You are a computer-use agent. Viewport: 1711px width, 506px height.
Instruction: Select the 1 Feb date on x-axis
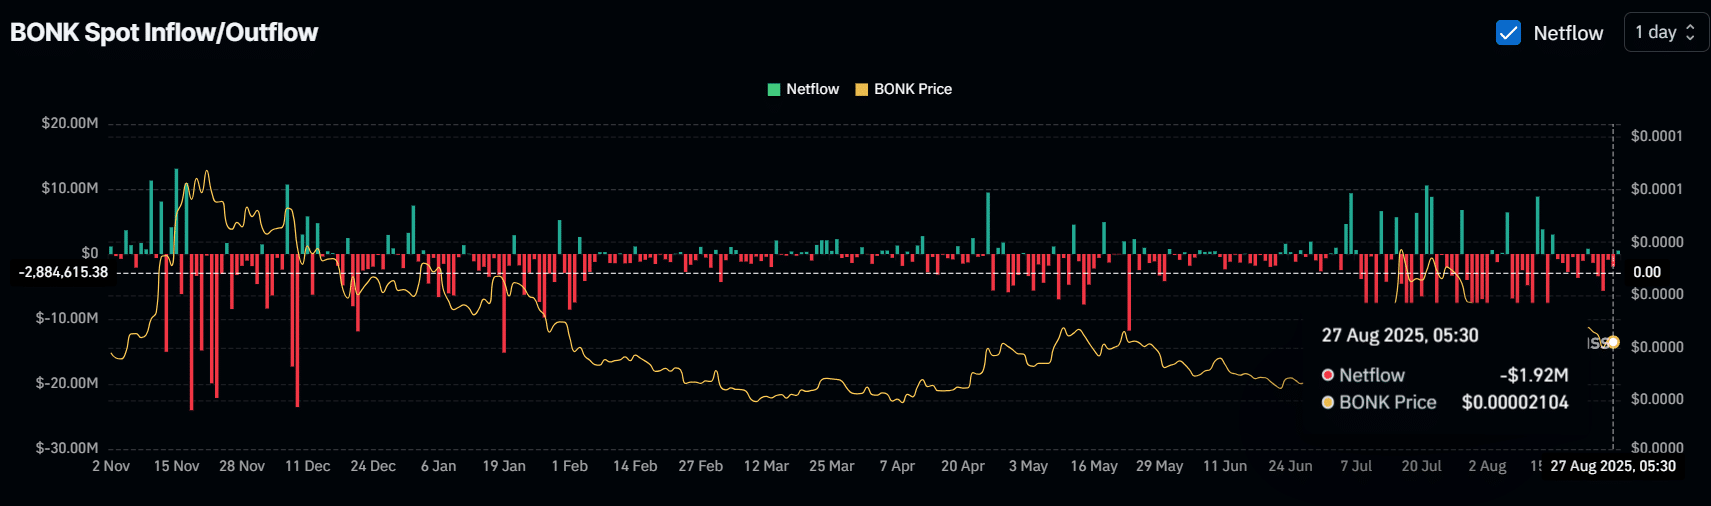click(569, 466)
